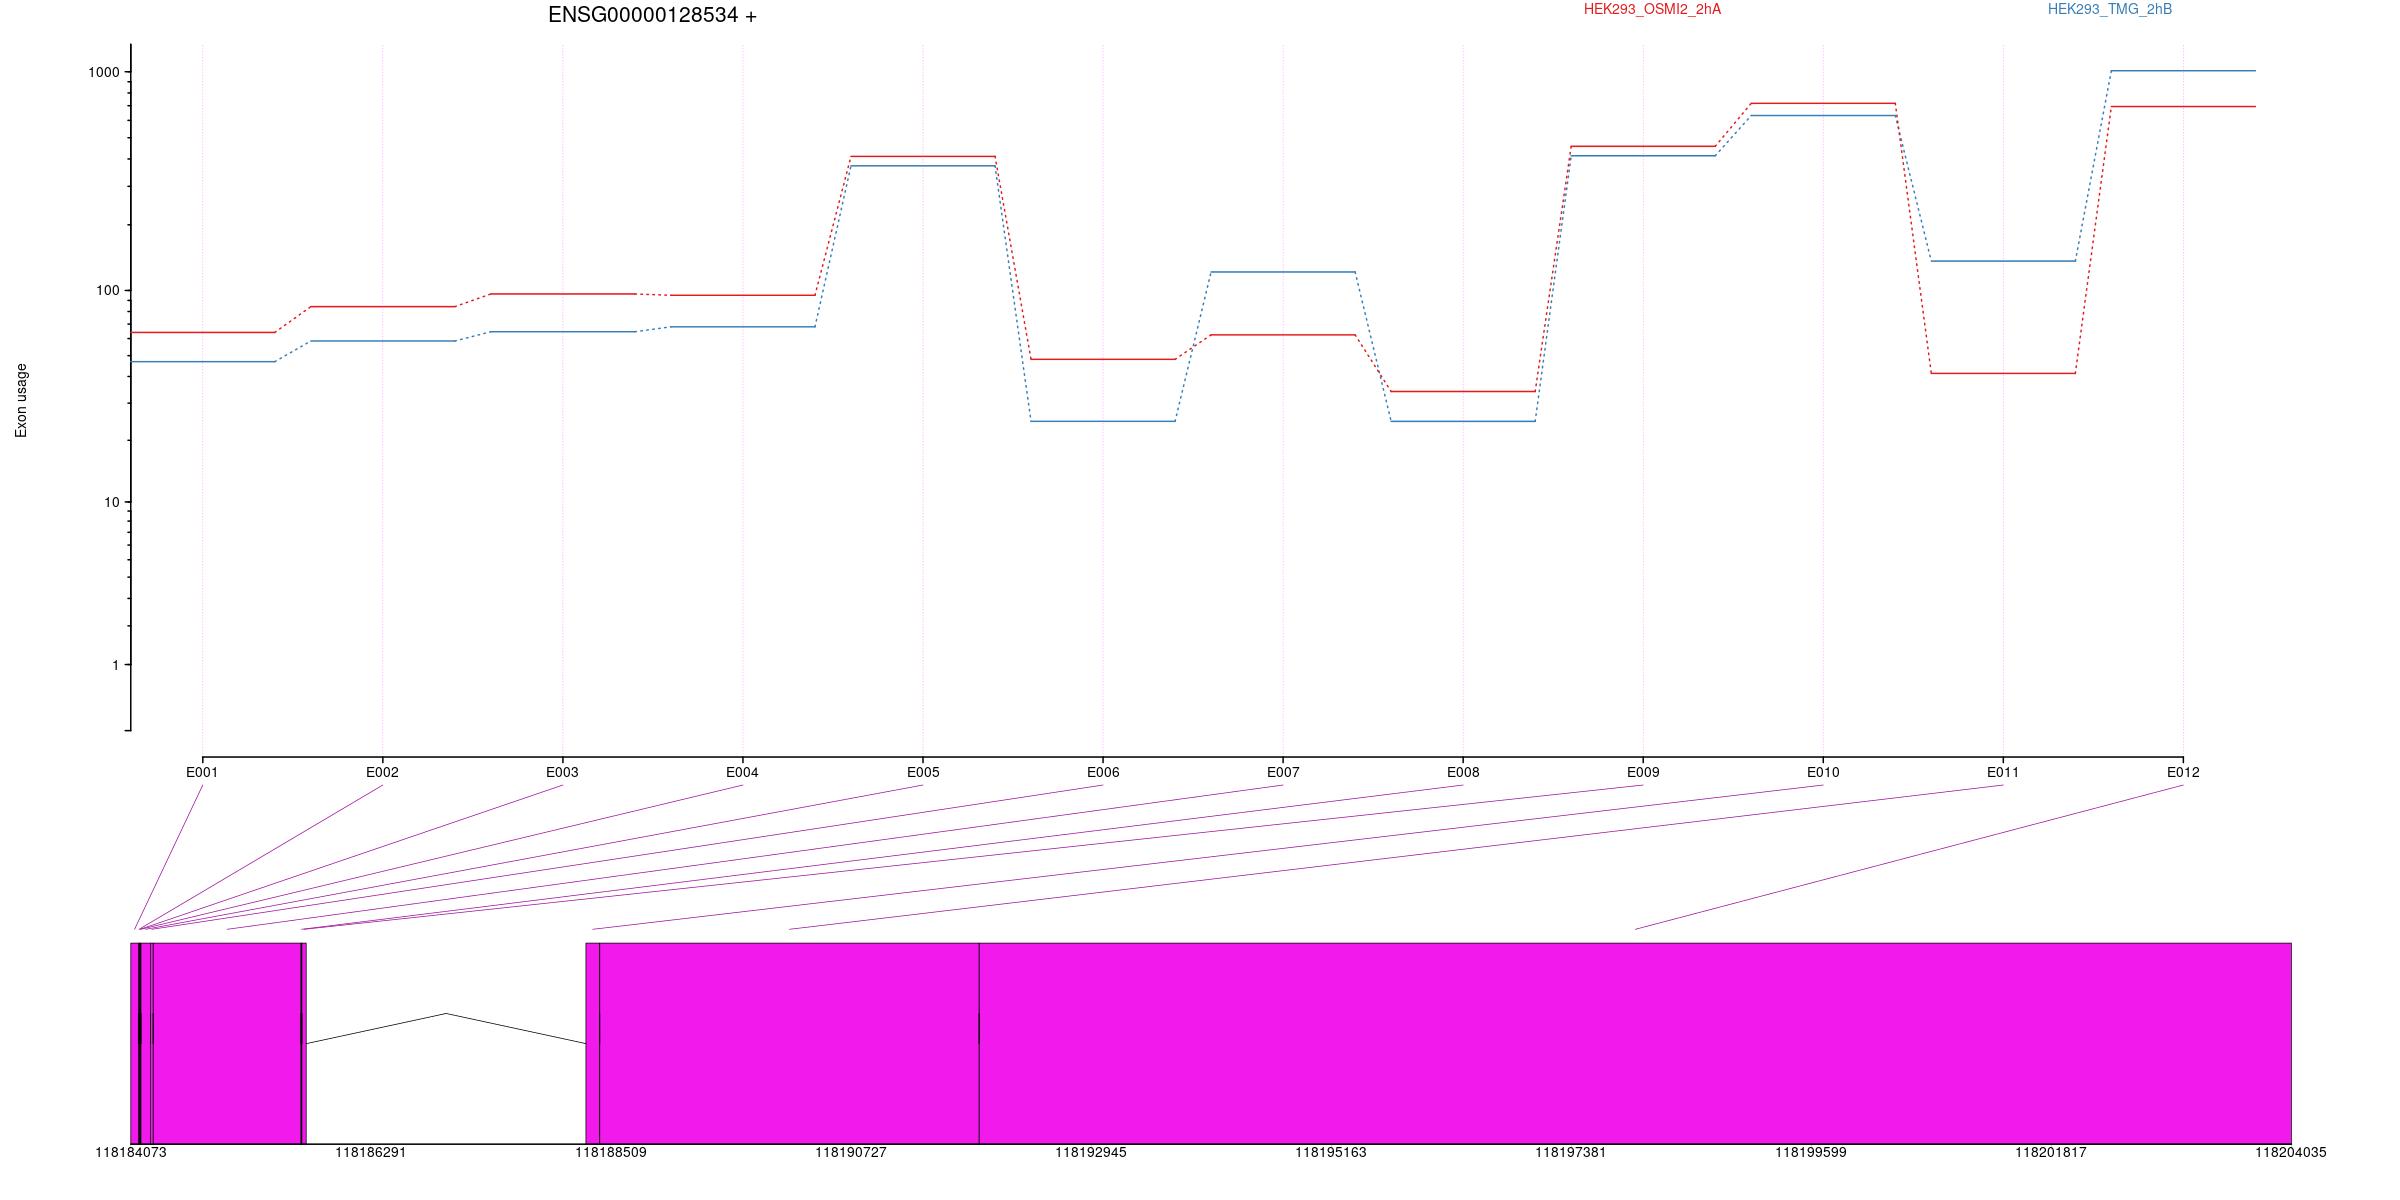Click the blue E001 usage line segment

(203, 362)
